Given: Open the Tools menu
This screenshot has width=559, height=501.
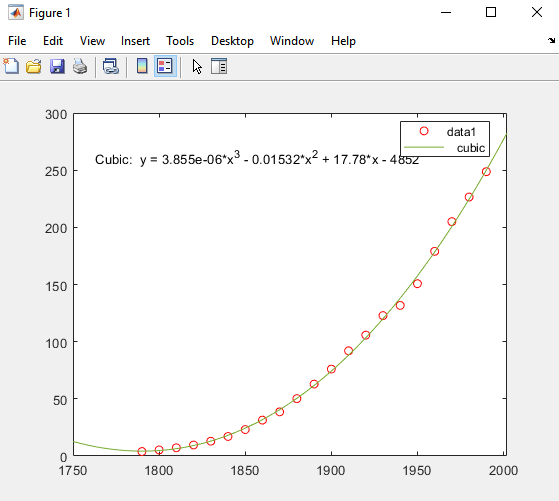Looking at the screenshot, I should [x=180, y=41].
